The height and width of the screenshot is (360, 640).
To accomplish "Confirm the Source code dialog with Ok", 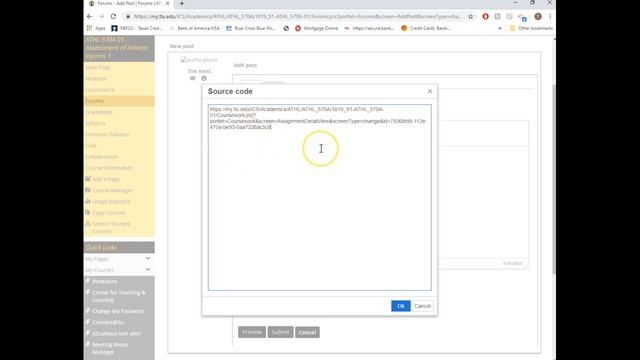I will click(400, 306).
